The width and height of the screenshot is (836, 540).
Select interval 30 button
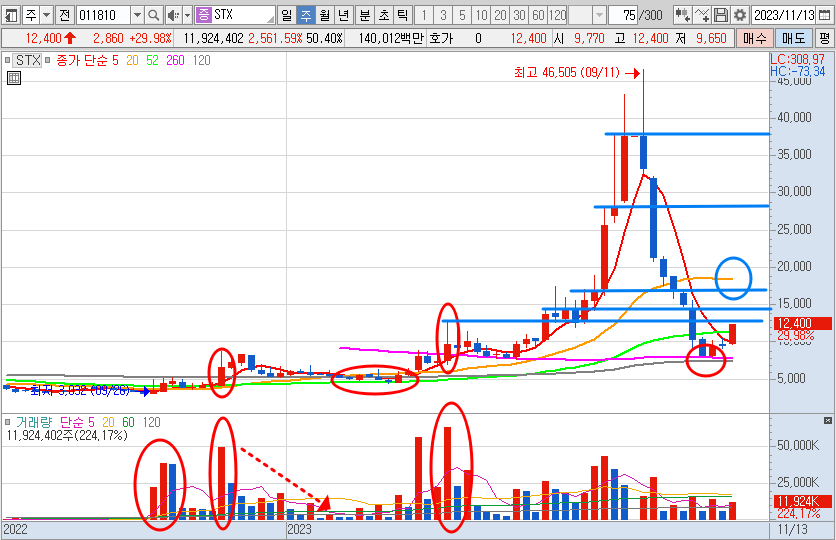click(519, 15)
